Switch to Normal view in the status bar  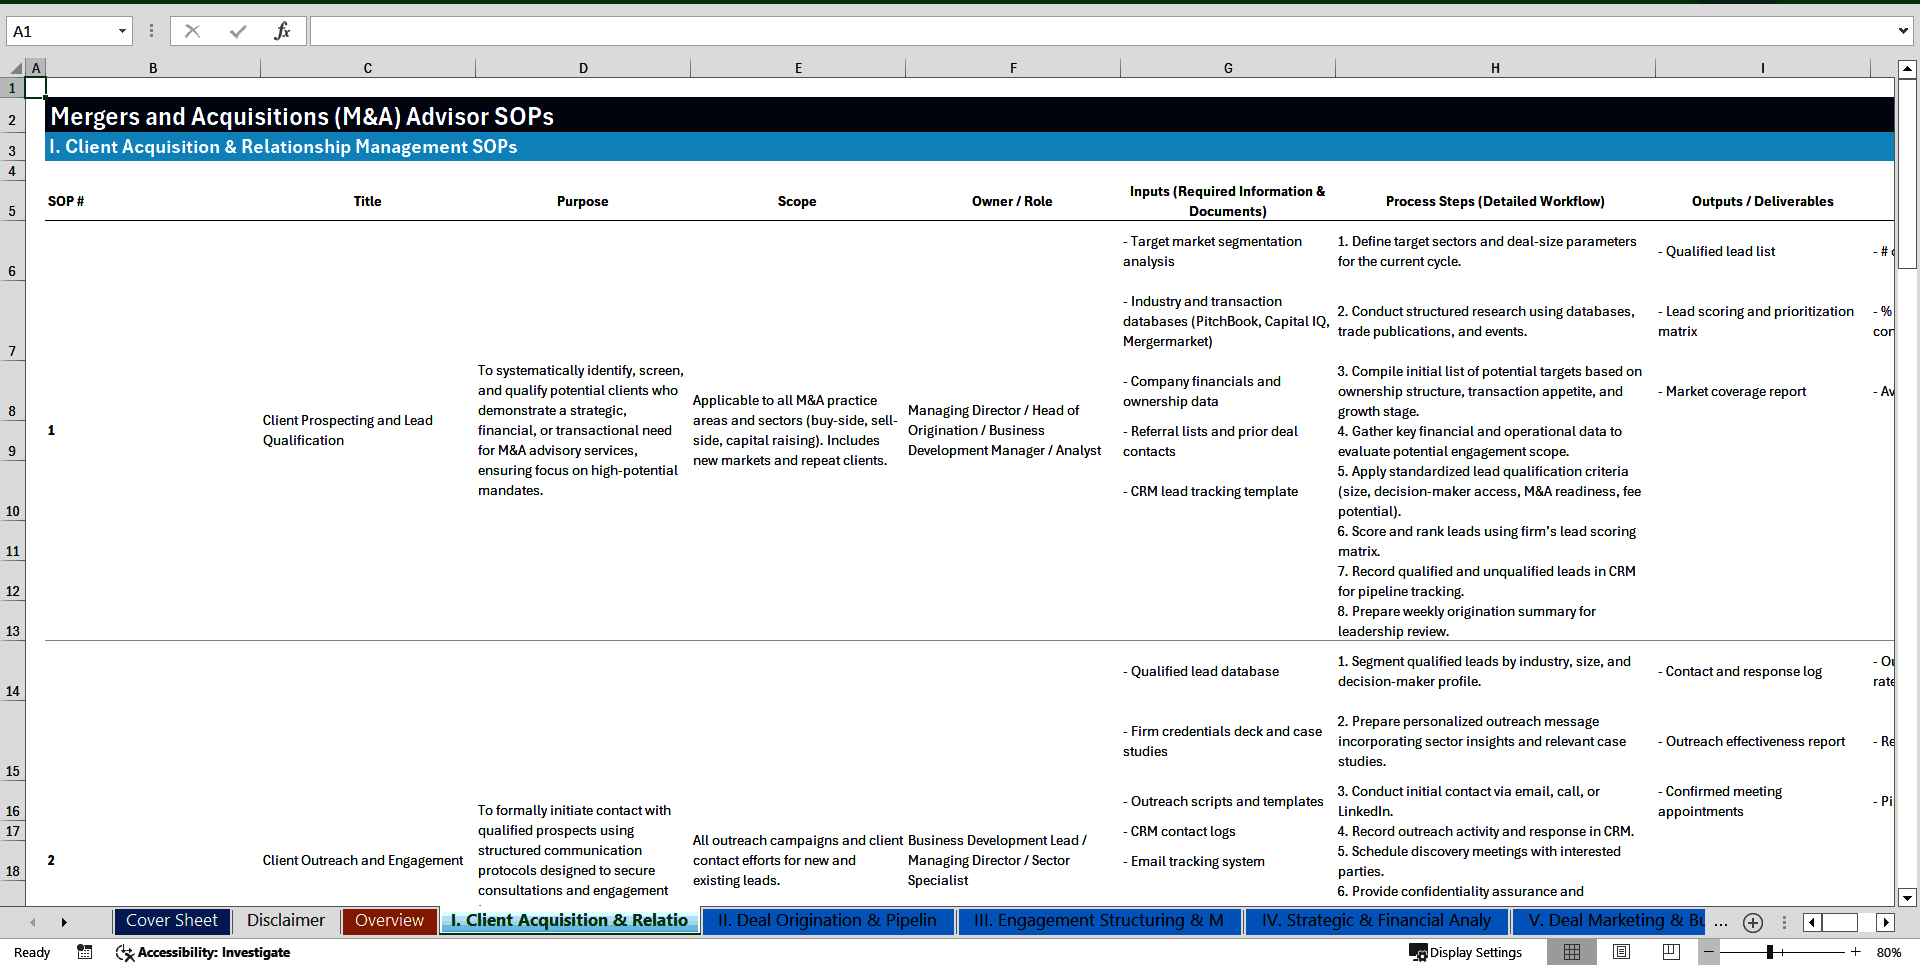pyautogui.click(x=1572, y=952)
